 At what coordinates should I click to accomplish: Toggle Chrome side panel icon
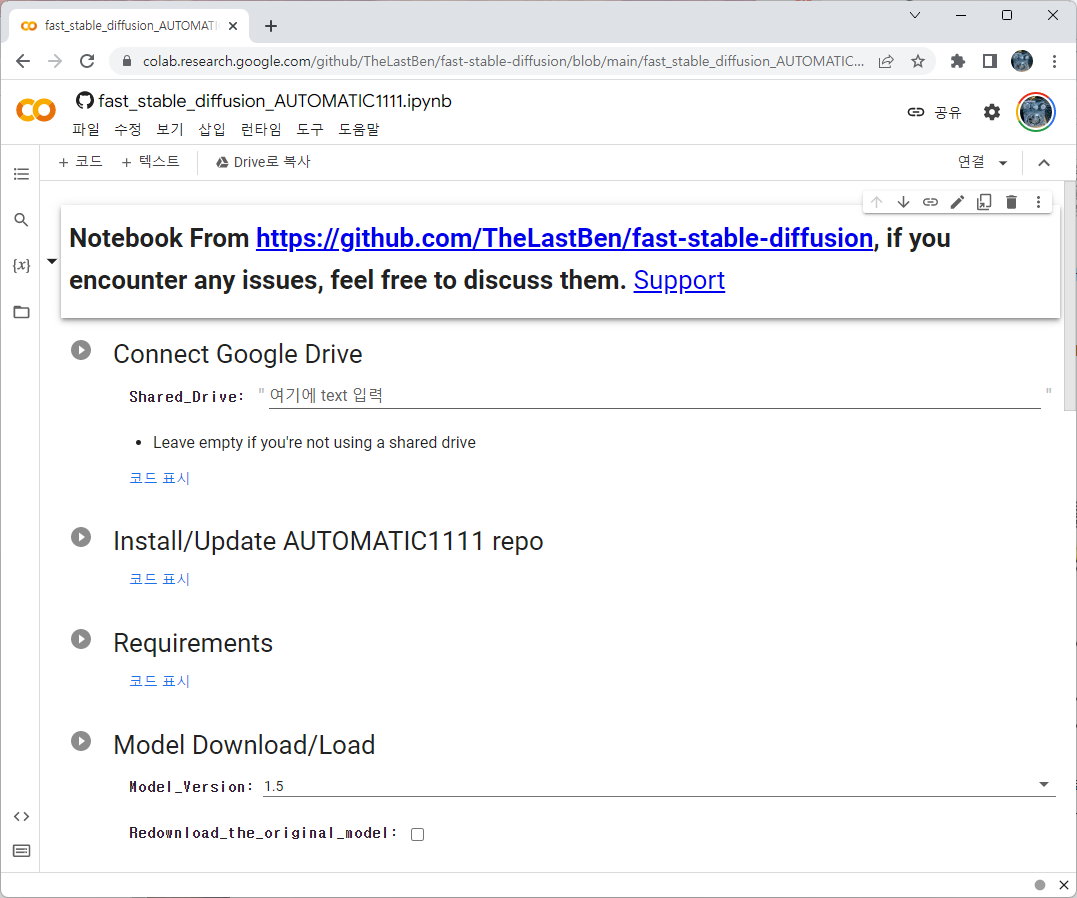(x=990, y=61)
